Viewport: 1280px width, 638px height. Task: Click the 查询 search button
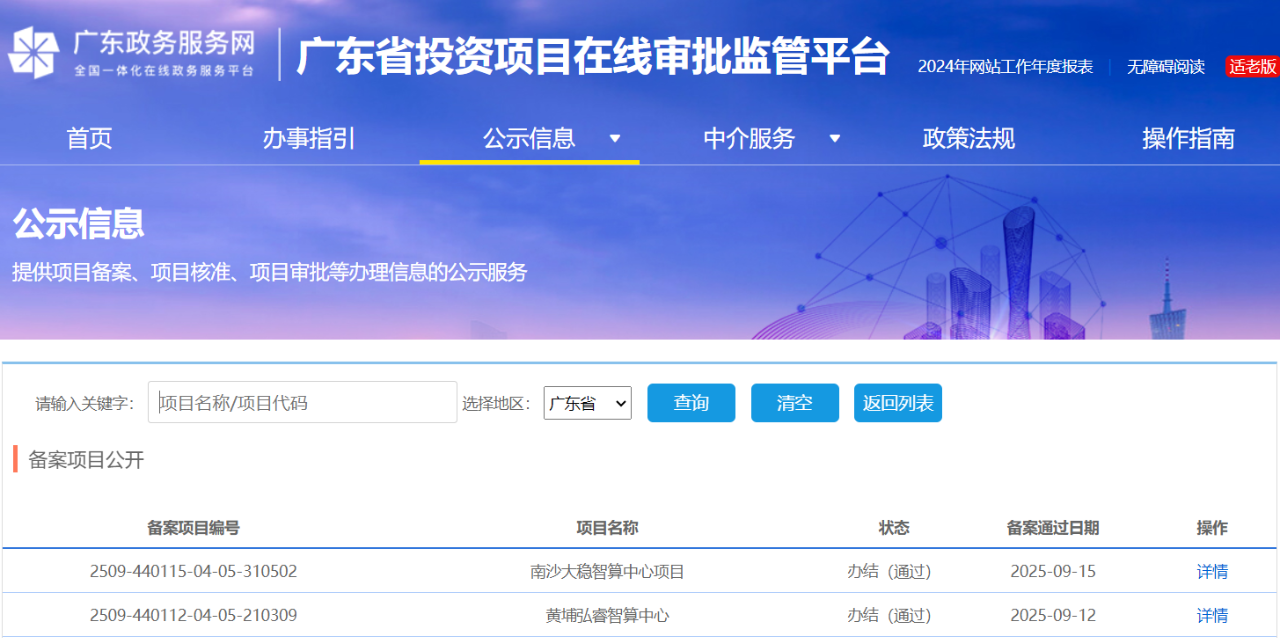point(691,403)
